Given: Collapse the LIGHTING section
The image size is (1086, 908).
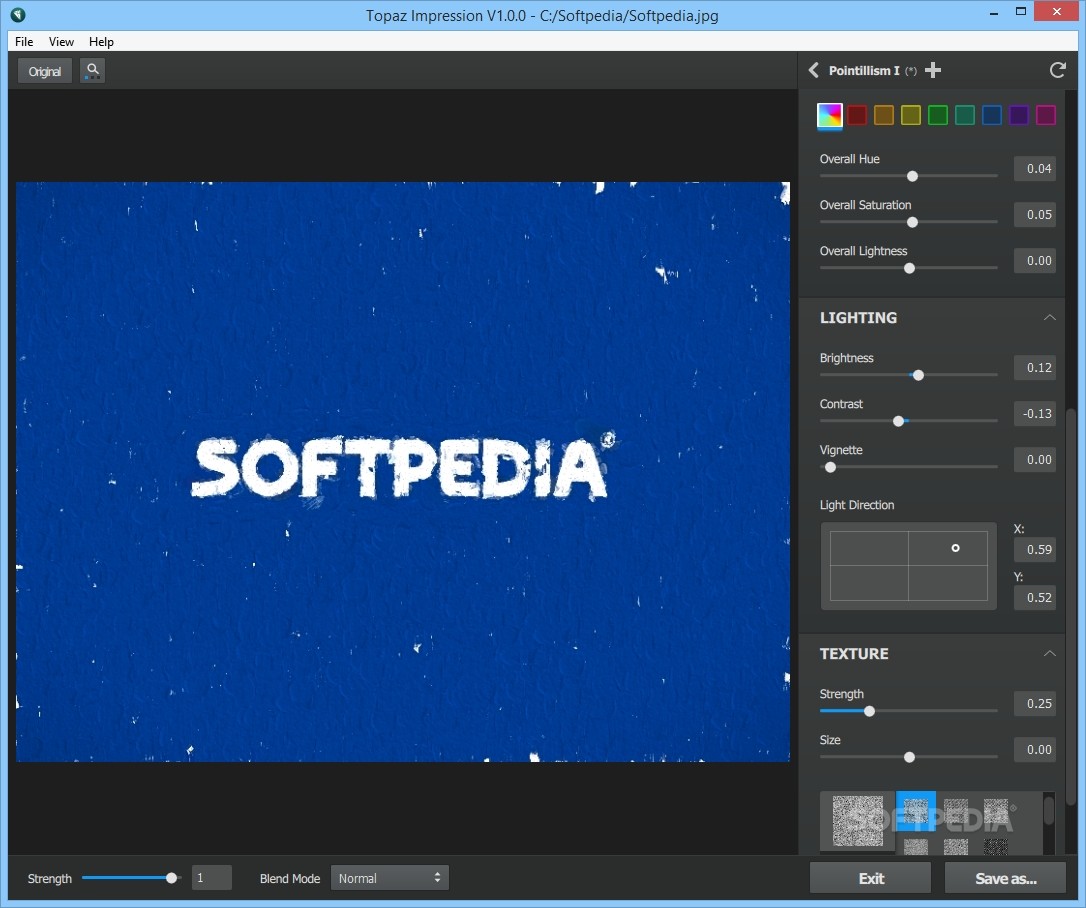Looking at the screenshot, I should [1049, 318].
